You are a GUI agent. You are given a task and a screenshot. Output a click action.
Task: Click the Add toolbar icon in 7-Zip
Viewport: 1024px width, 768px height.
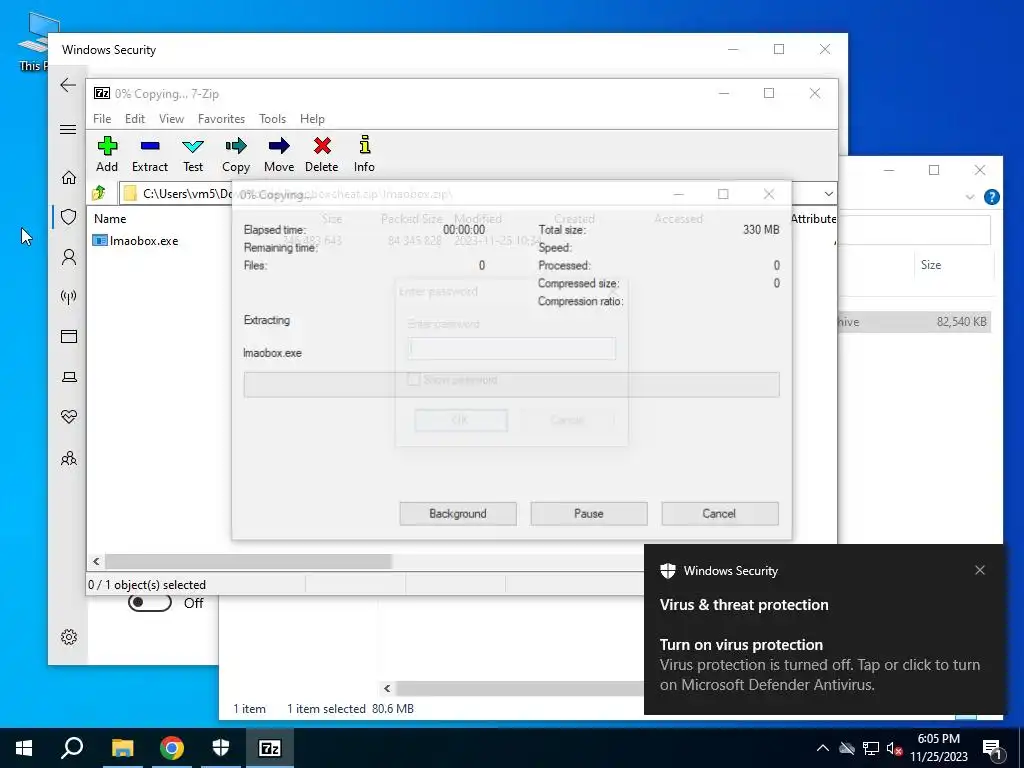[107, 154]
